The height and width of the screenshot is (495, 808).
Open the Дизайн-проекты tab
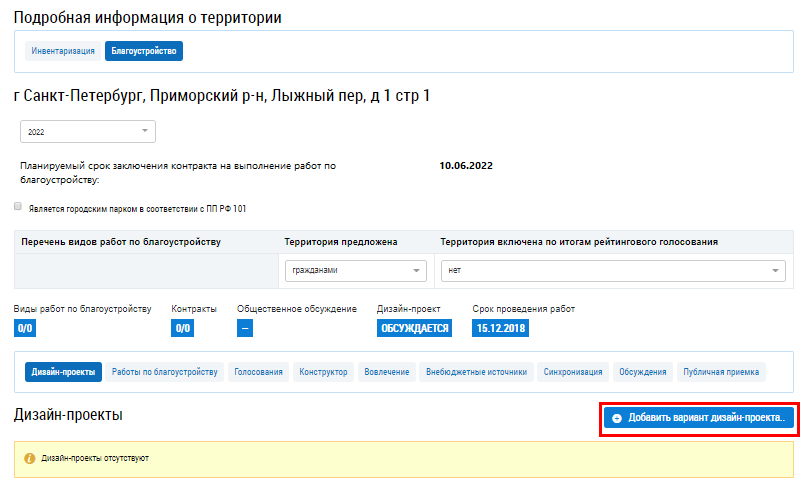click(64, 372)
